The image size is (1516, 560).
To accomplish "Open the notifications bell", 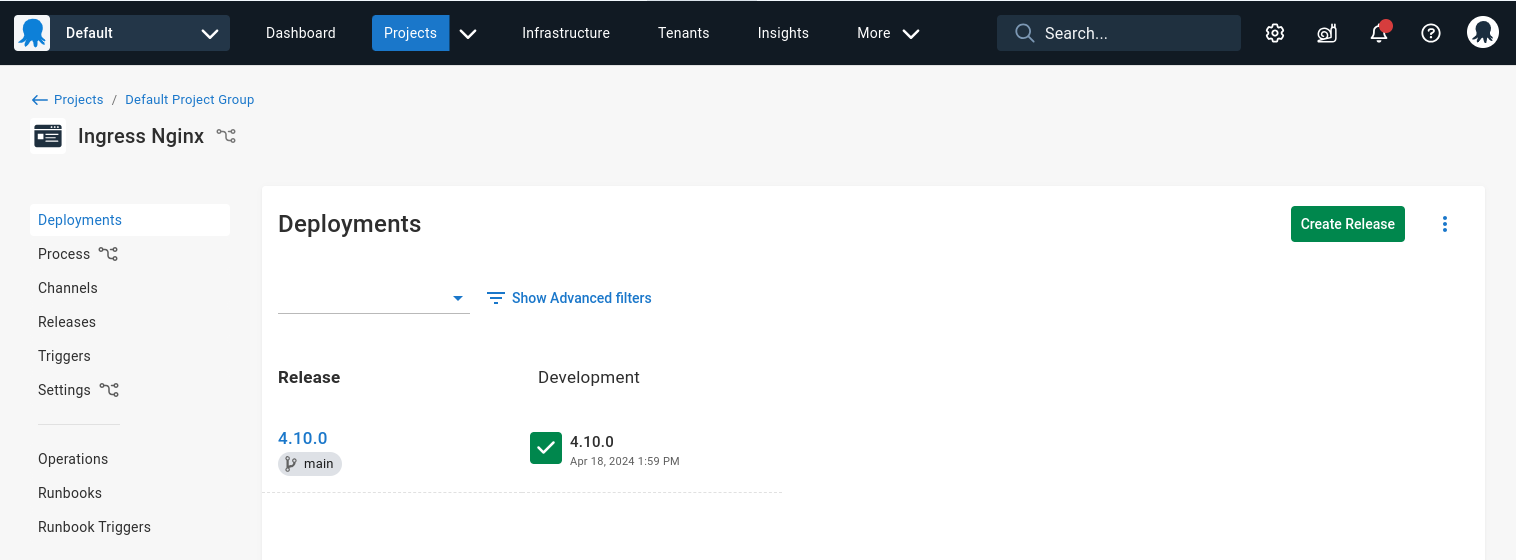I will (x=1379, y=33).
